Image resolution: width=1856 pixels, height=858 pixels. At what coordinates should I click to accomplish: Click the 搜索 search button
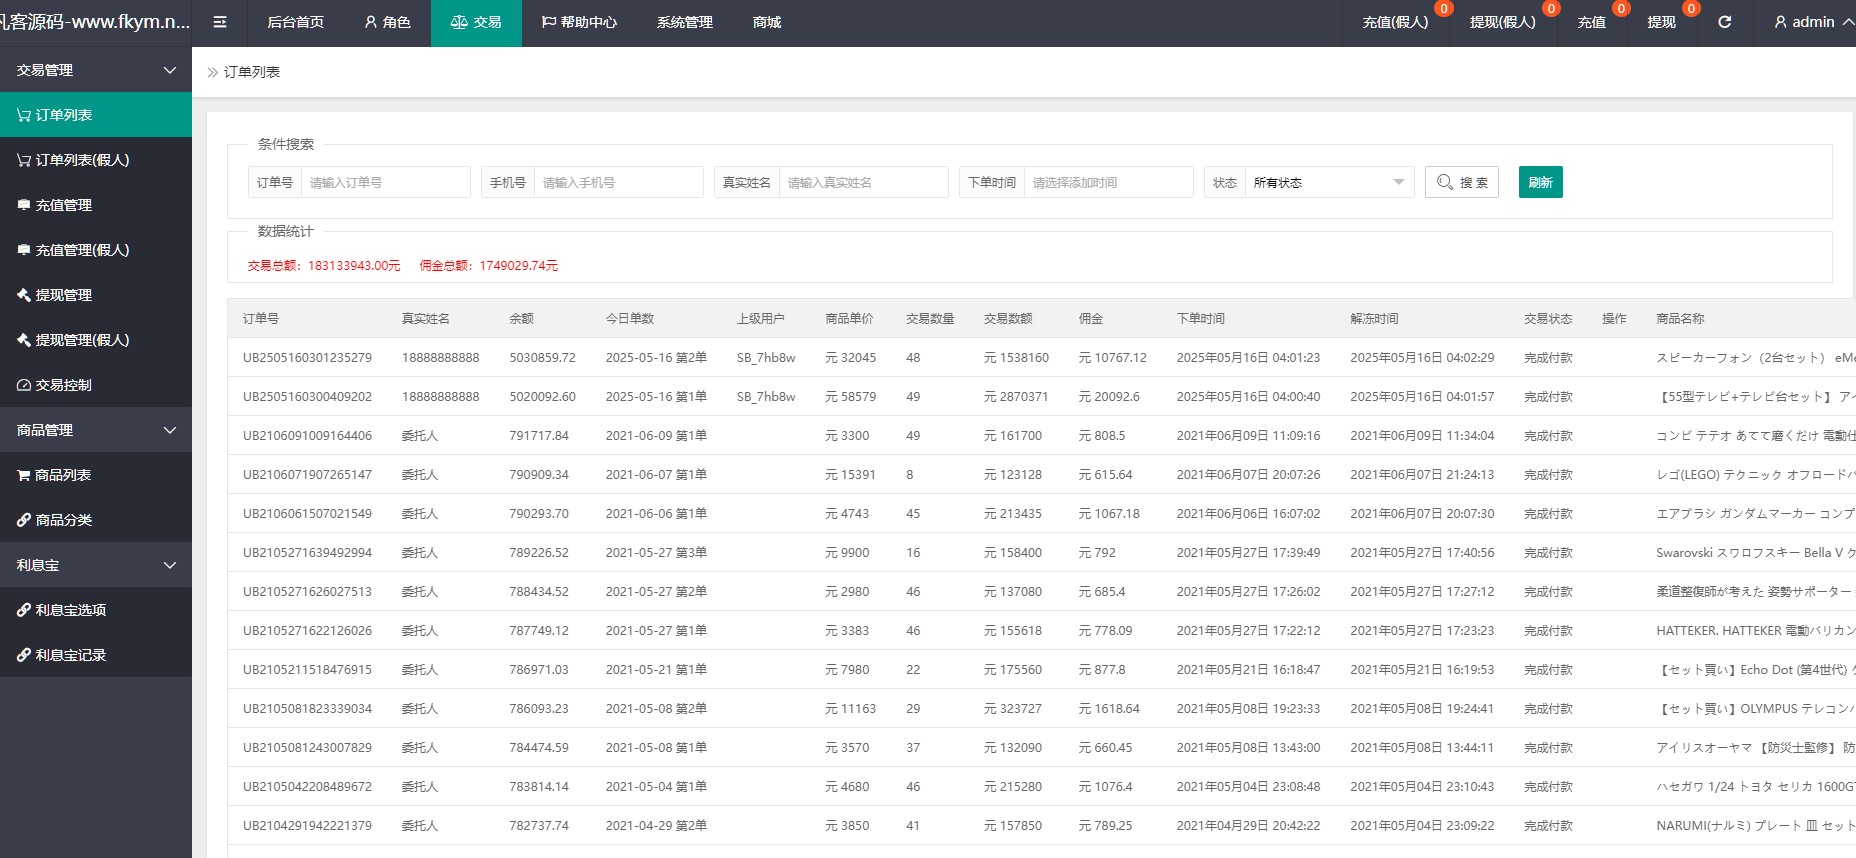(1461, 182)
